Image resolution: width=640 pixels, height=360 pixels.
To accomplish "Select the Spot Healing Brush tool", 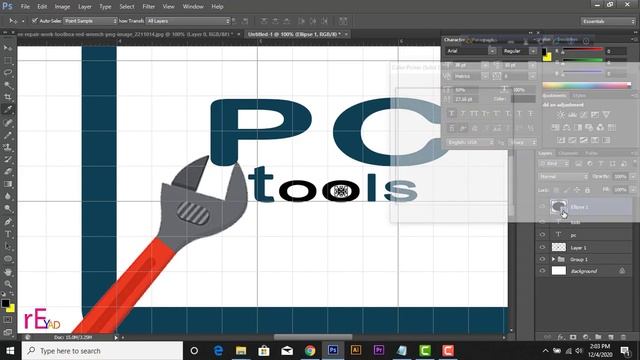I will pyautogui.click(x=8, y=122).
